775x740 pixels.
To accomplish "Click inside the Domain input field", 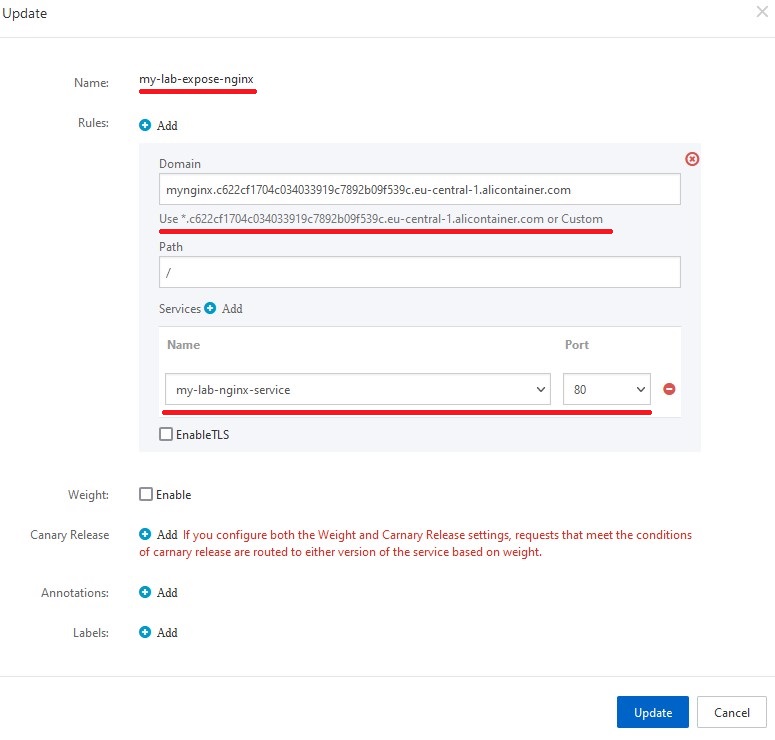I will coord(419,189).
